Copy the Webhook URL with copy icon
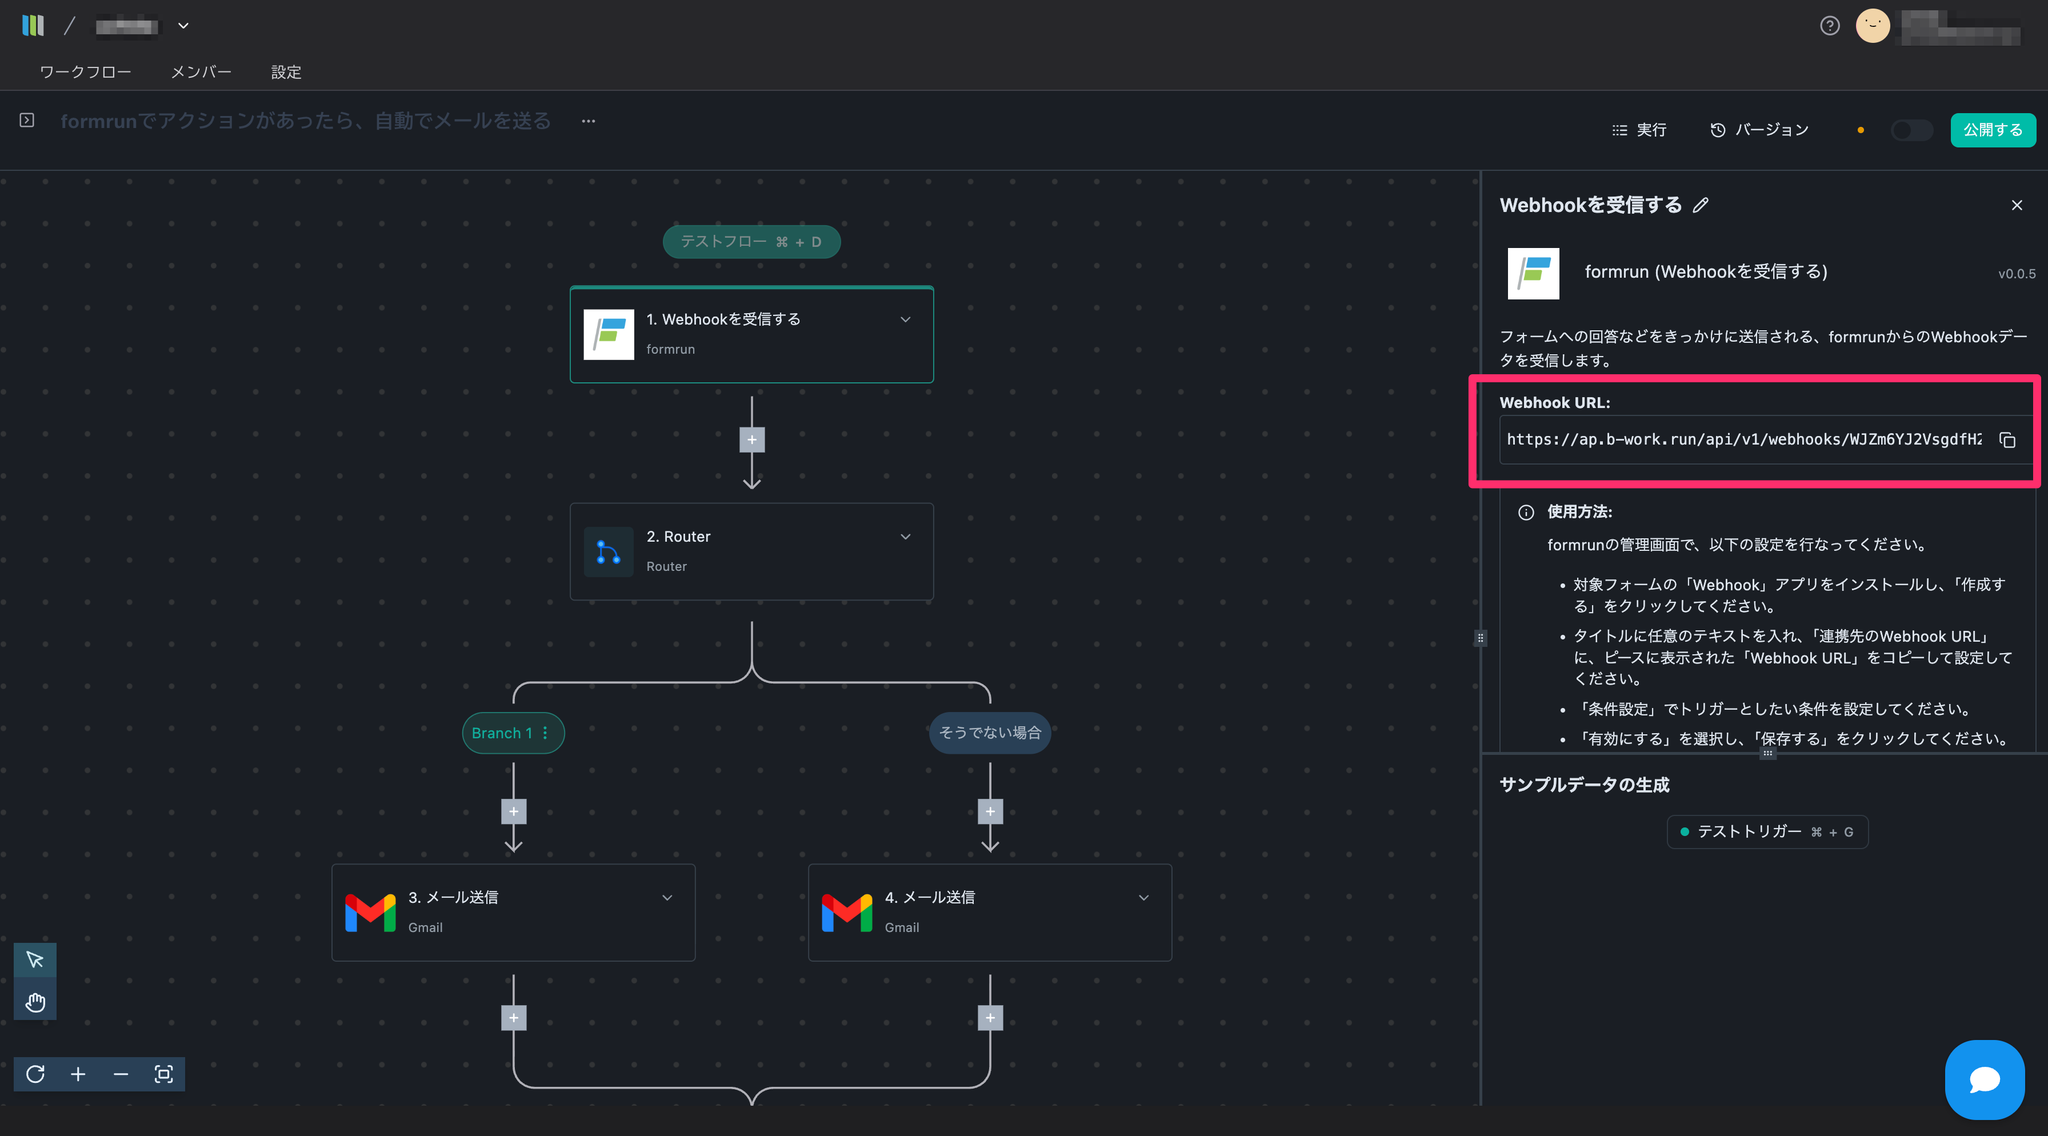2048x1136 pixels. 2007,440
